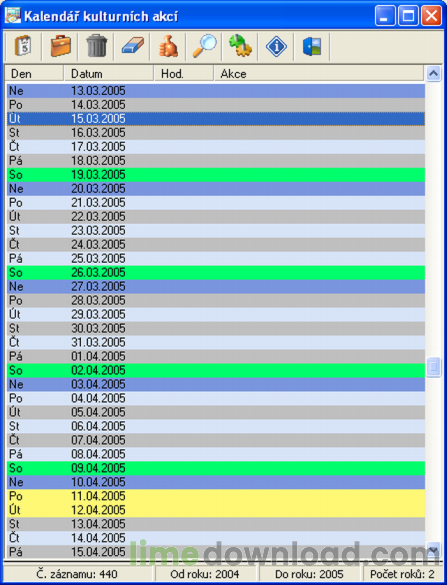Screen dimensions: 447x585
Task: Select the row dated 06.04.2005
Action: pos(216,426)
